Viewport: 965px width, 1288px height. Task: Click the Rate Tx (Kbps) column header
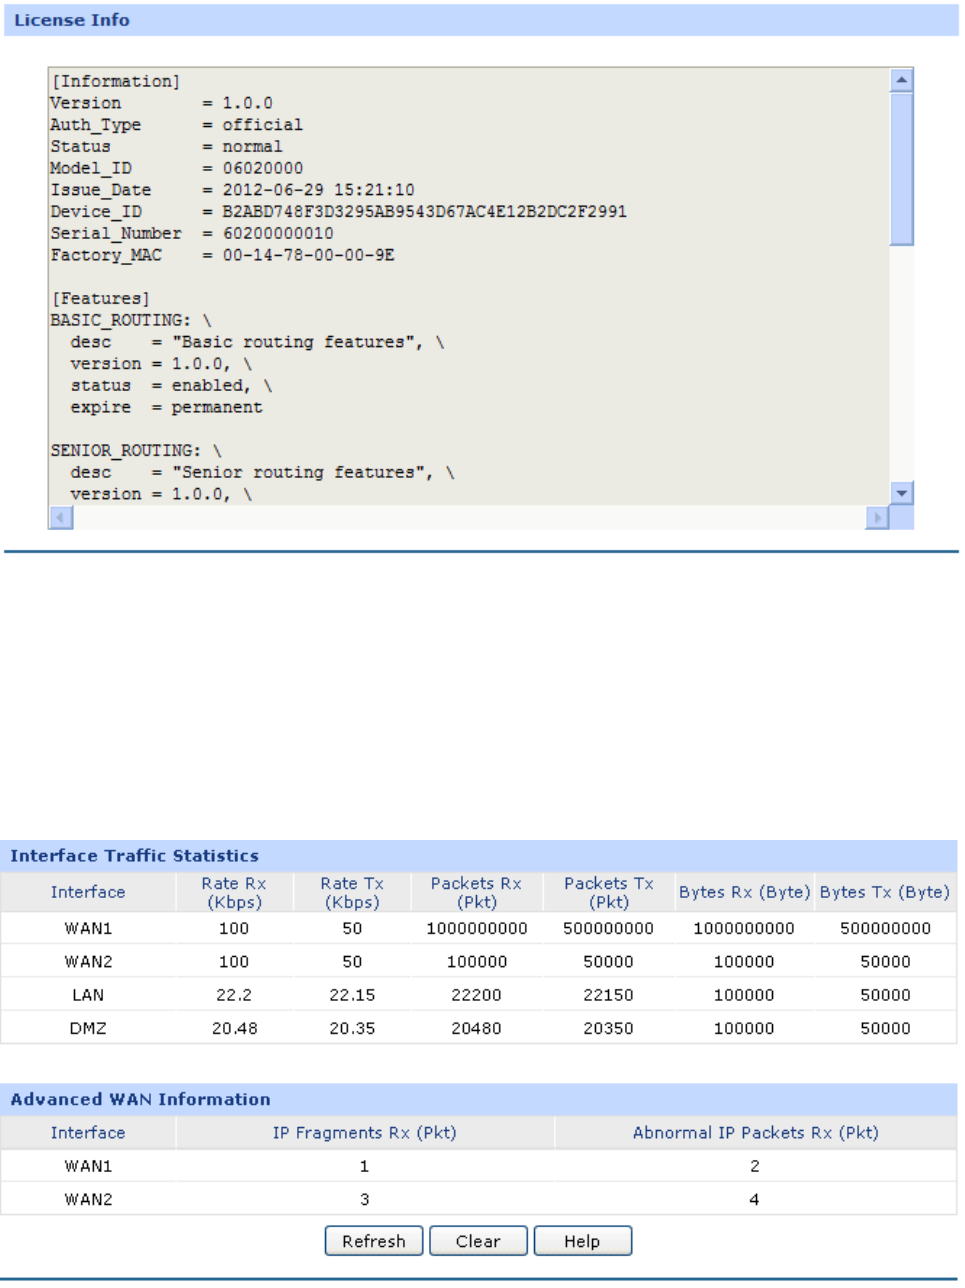[352, 892]
